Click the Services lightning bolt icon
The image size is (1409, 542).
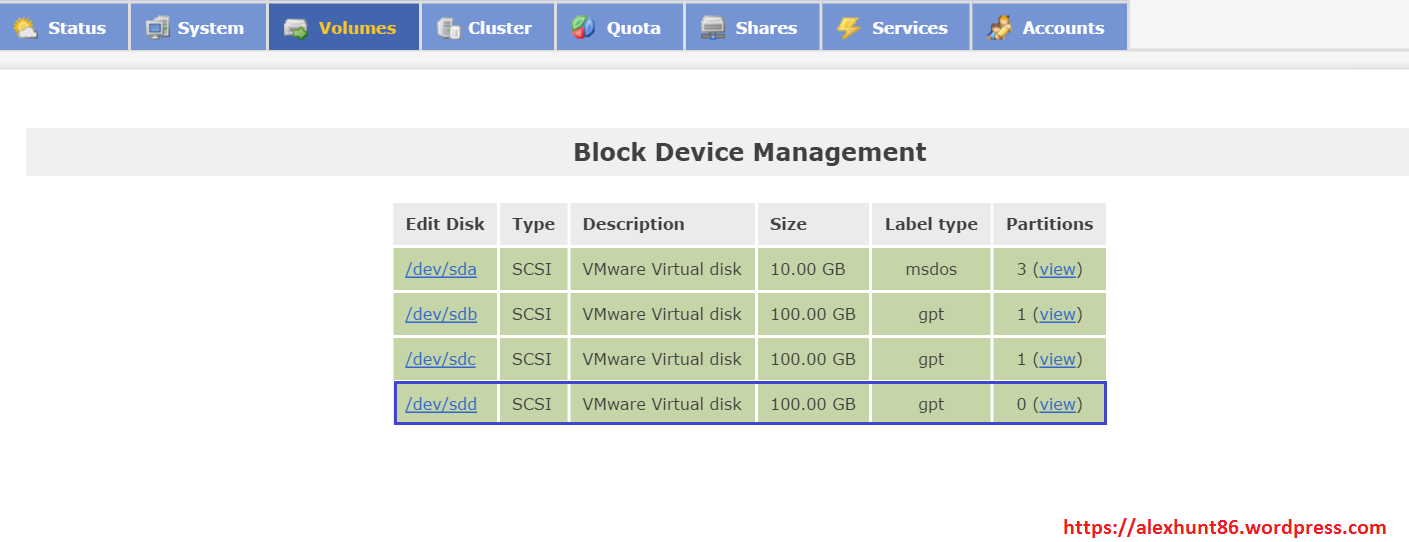click(x=849, y=28)
